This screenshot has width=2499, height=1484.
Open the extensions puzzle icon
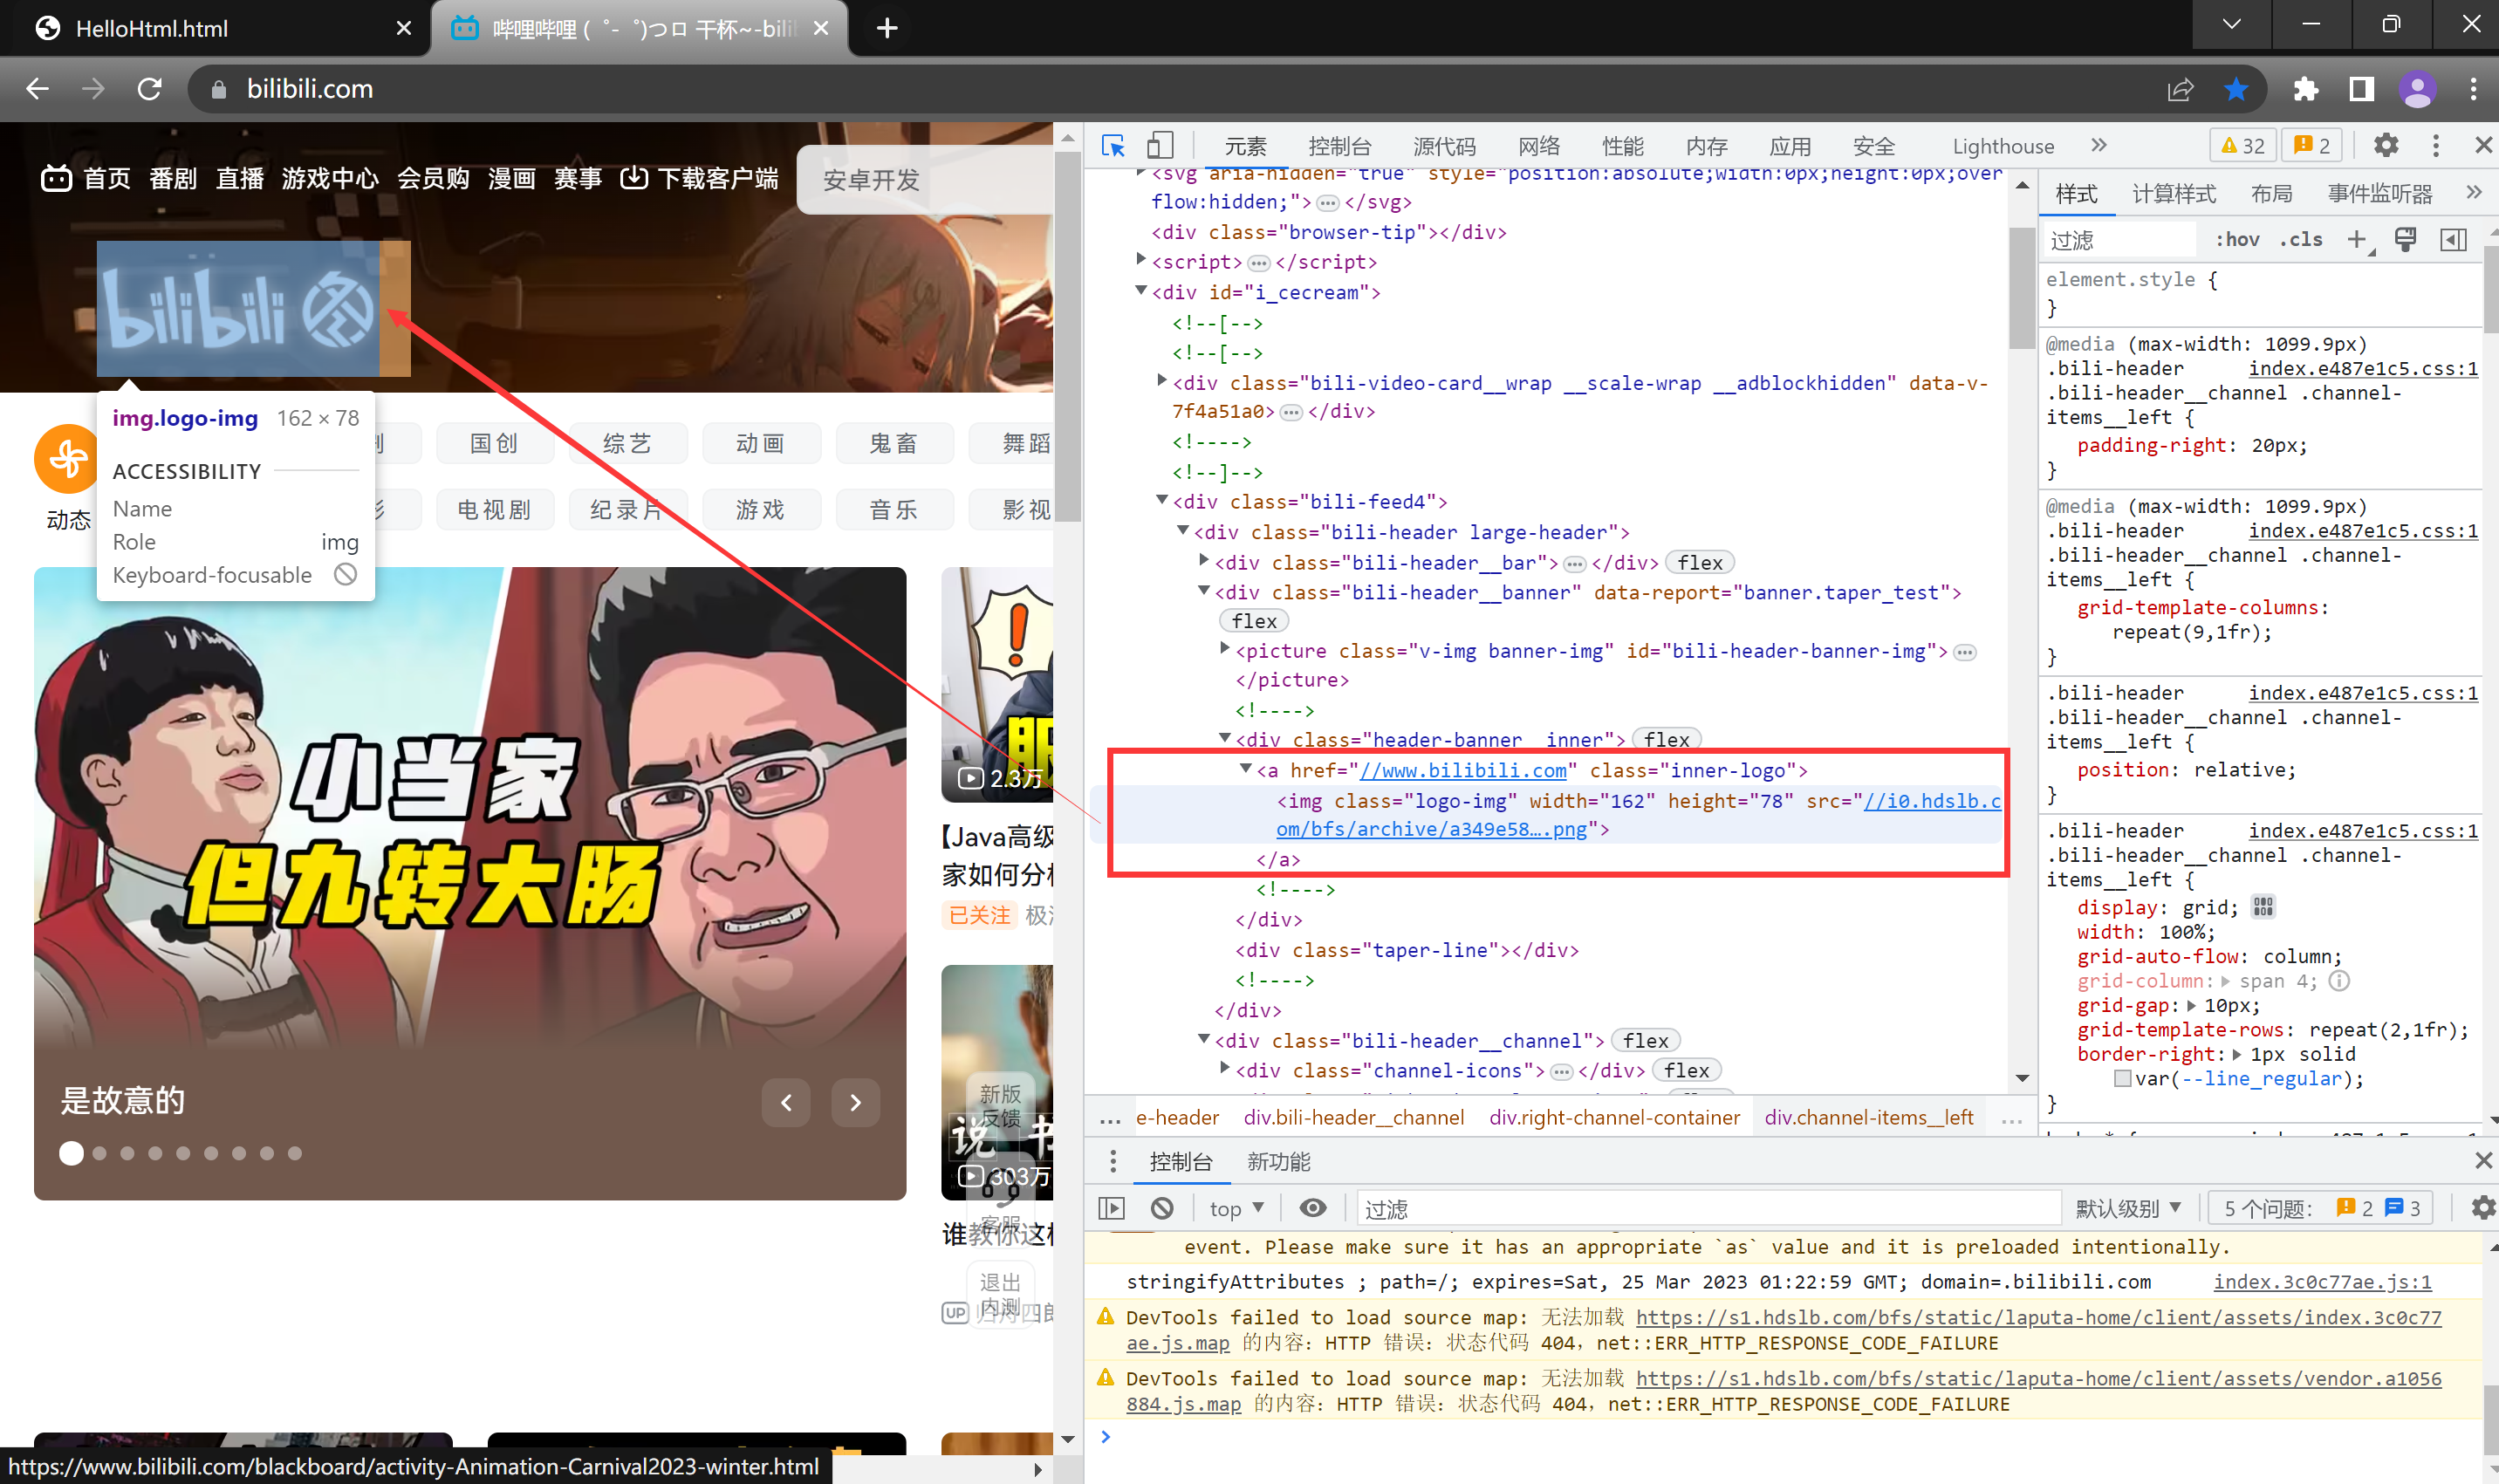pos(2305,89)
